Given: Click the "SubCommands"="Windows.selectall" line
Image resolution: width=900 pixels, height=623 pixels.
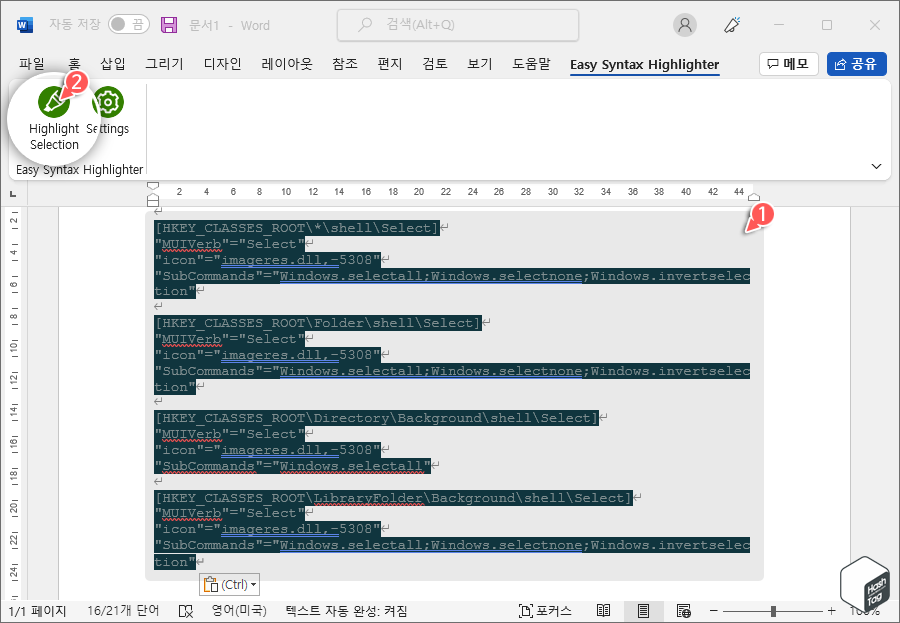Looking at the screenshot, I should click(293, 466).
